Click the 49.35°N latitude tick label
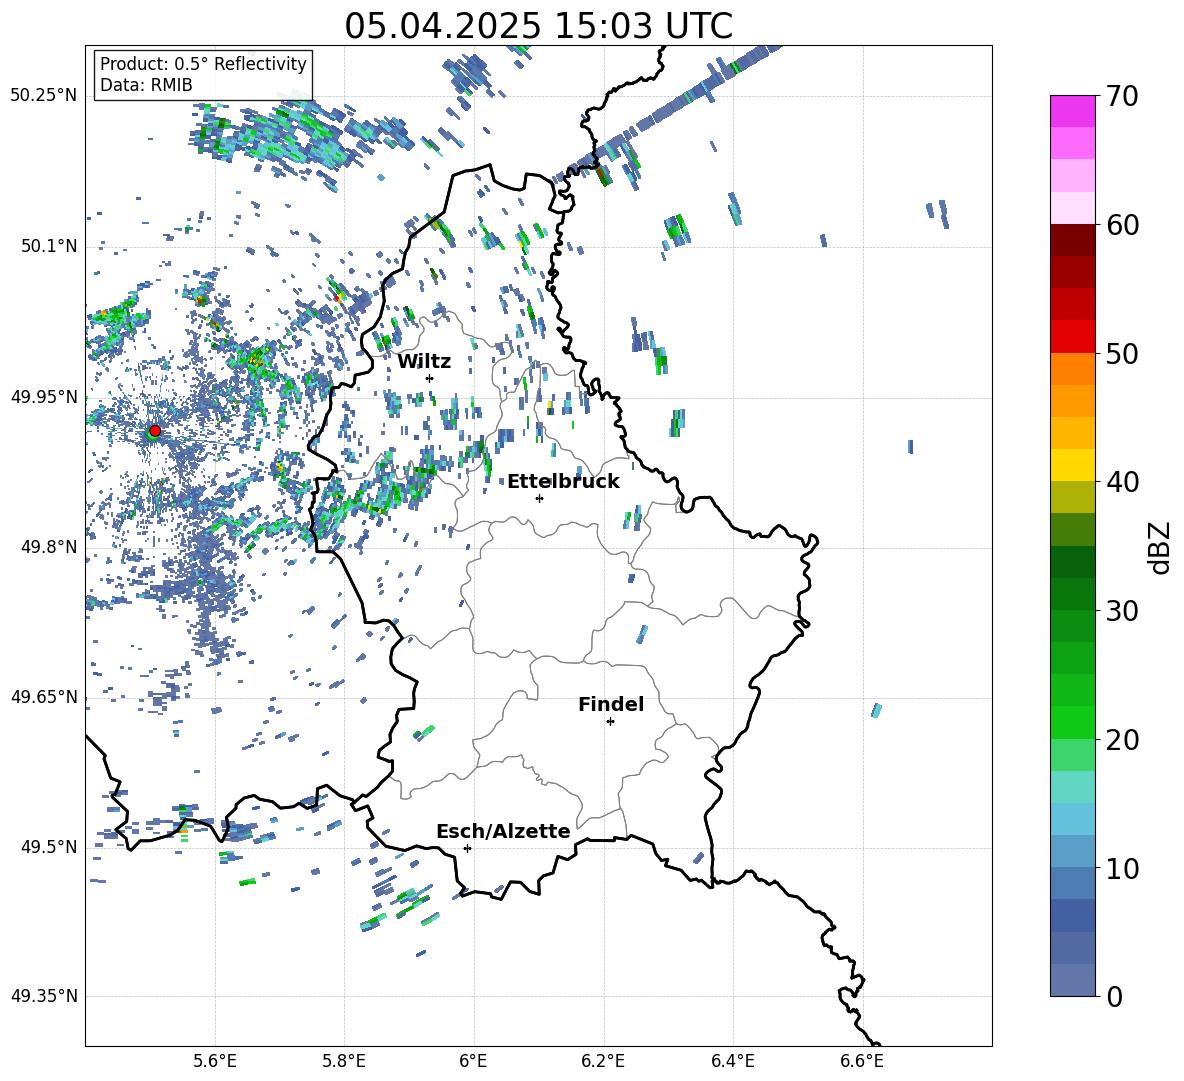 [x=44, y=996]
